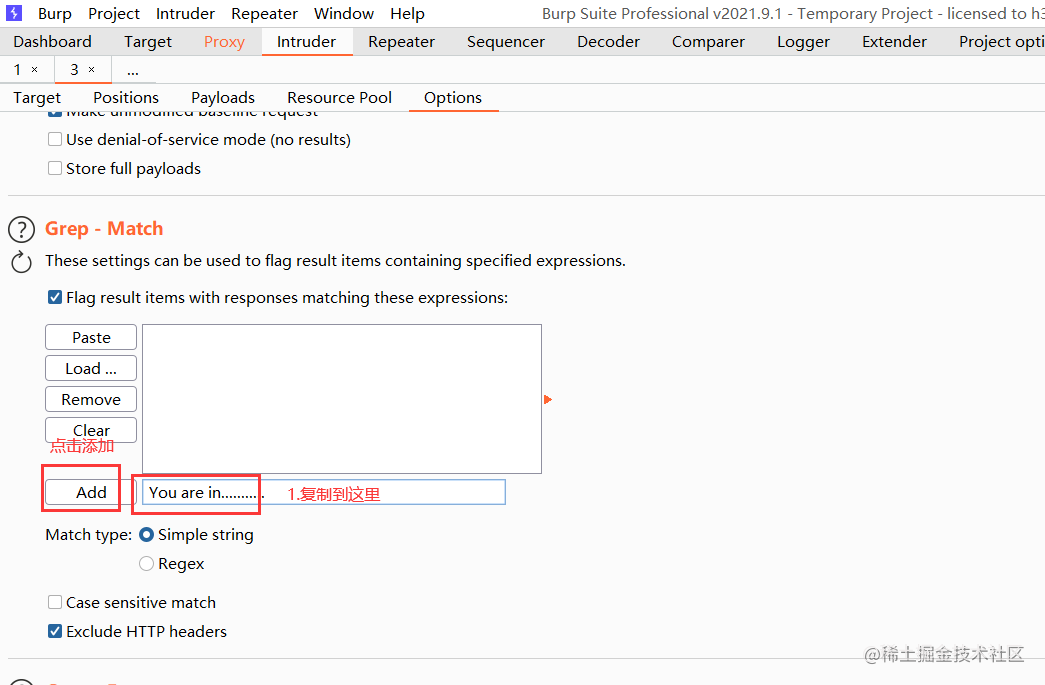Select Intruder attack tab 1
The image size is (1045, 685).
click(x=17, y=69)
